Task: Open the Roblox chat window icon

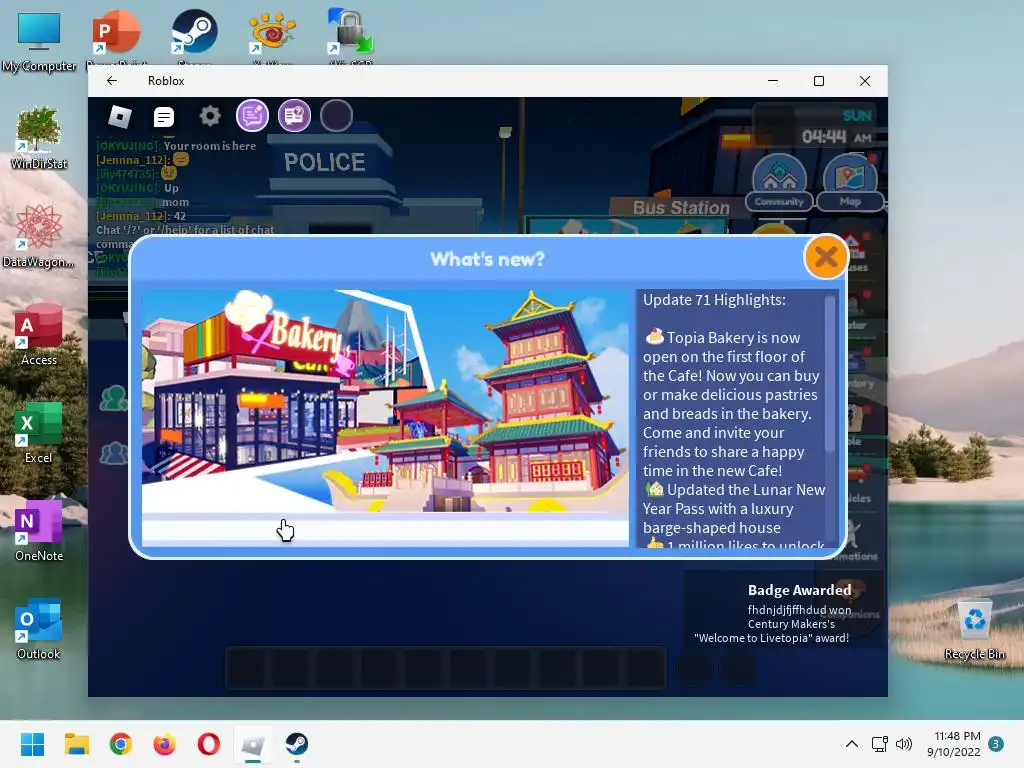Action: coord(164,117)
